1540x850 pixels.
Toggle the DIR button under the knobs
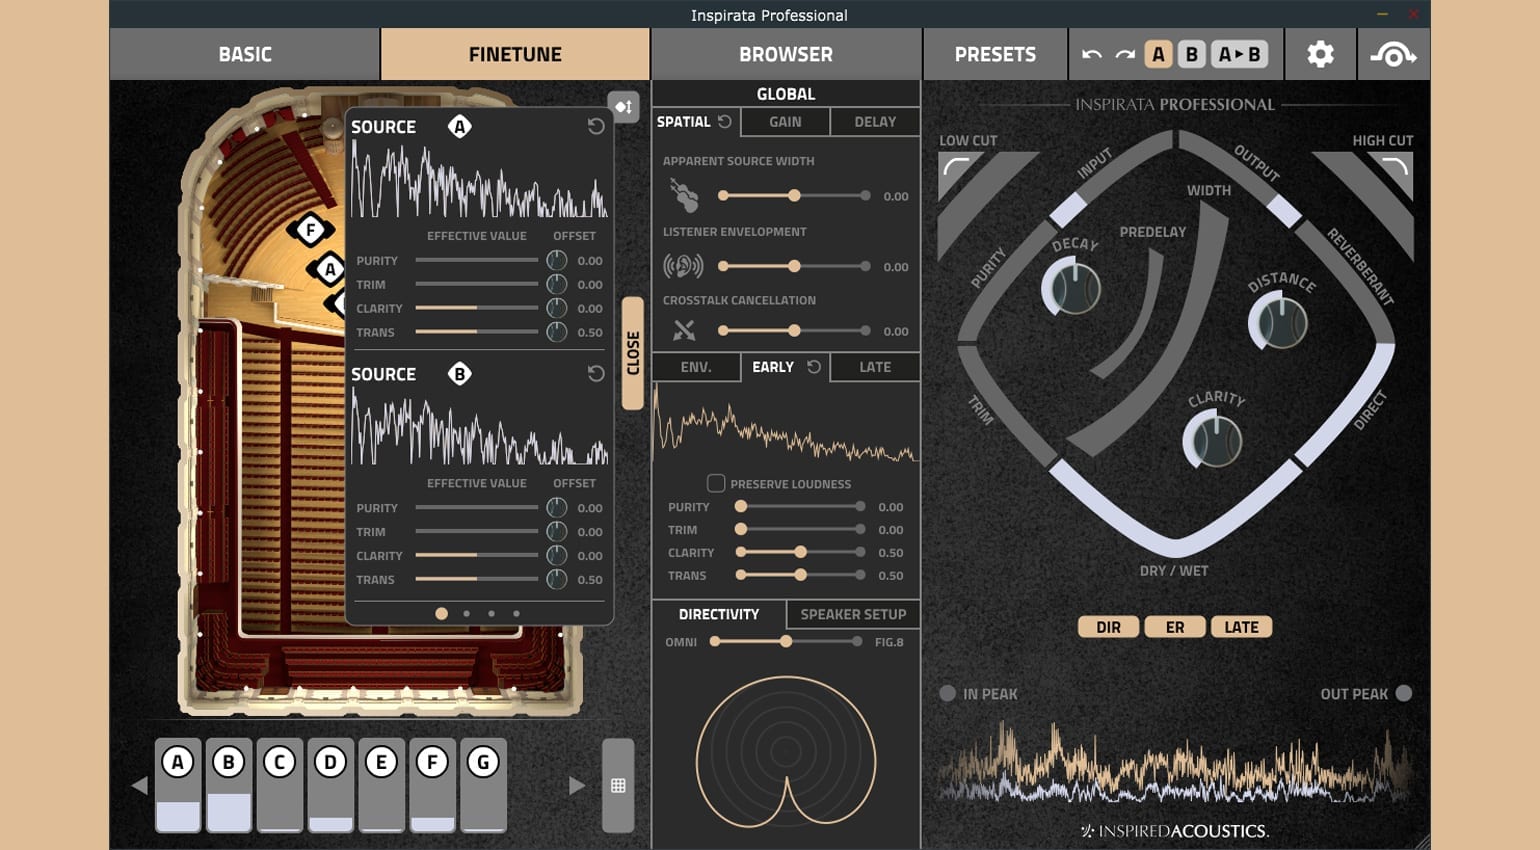click(1108, 626)
